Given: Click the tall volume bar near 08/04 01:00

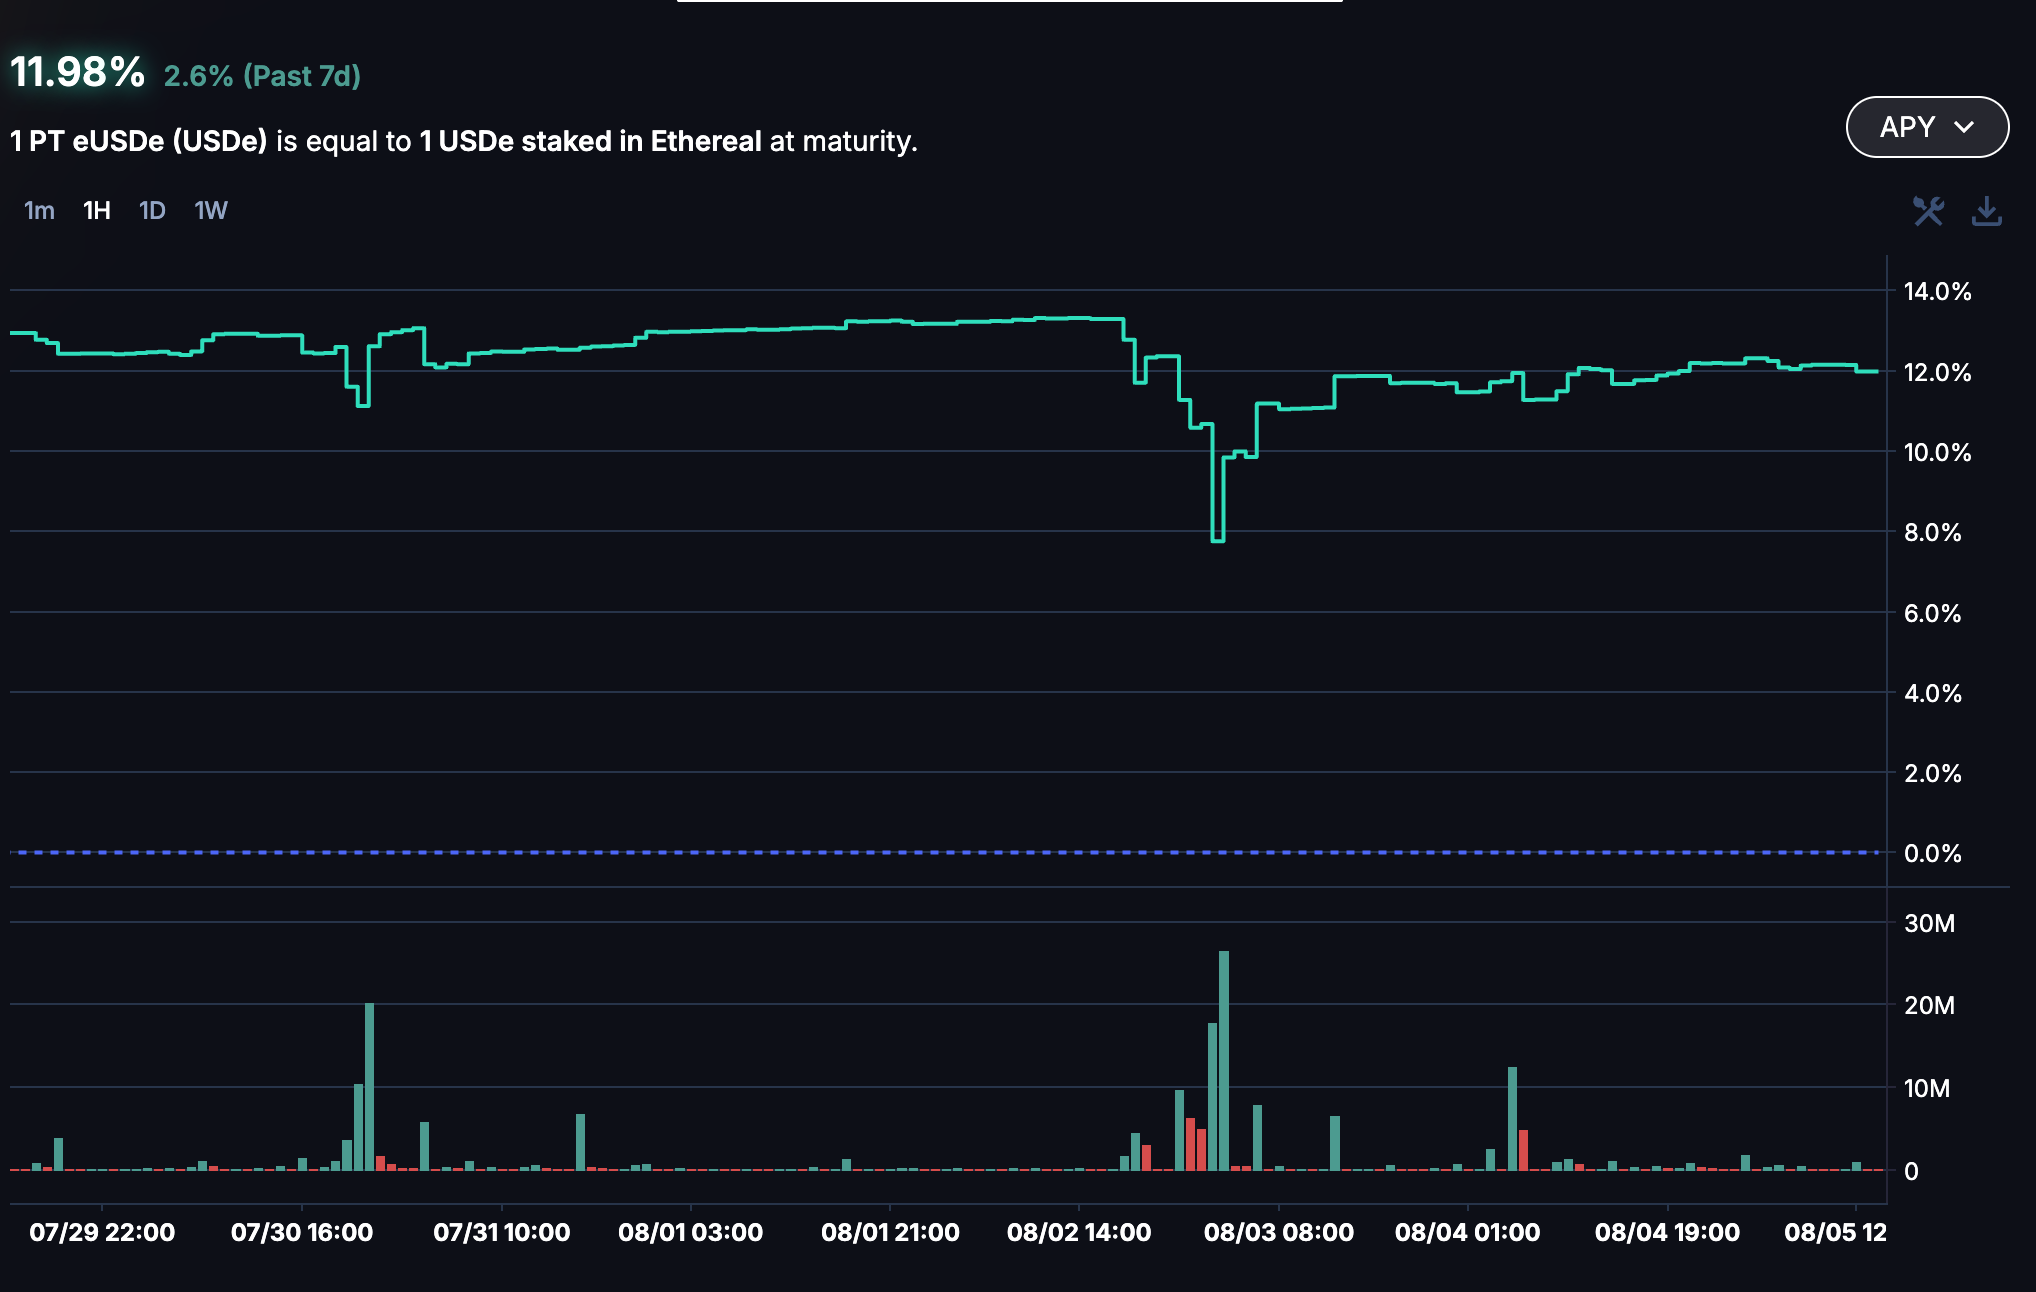Looking at the screenshot, I should coord(1512,1118).
